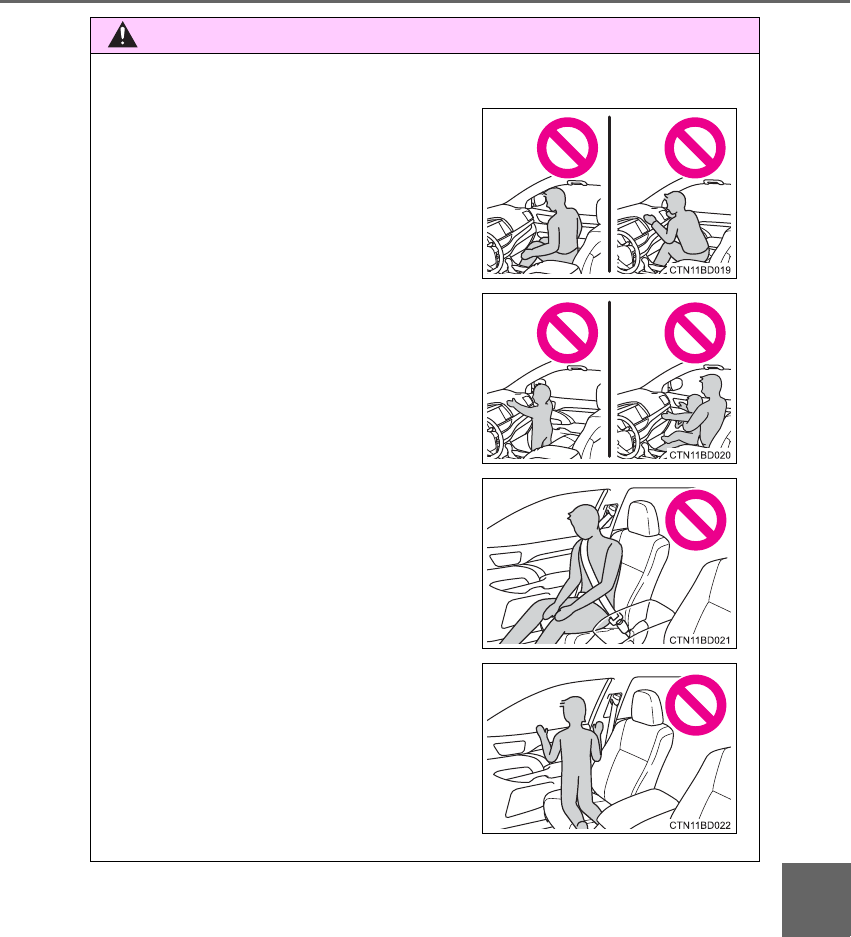Click prohibition sign above child on adult's lap

coord(694,333)
